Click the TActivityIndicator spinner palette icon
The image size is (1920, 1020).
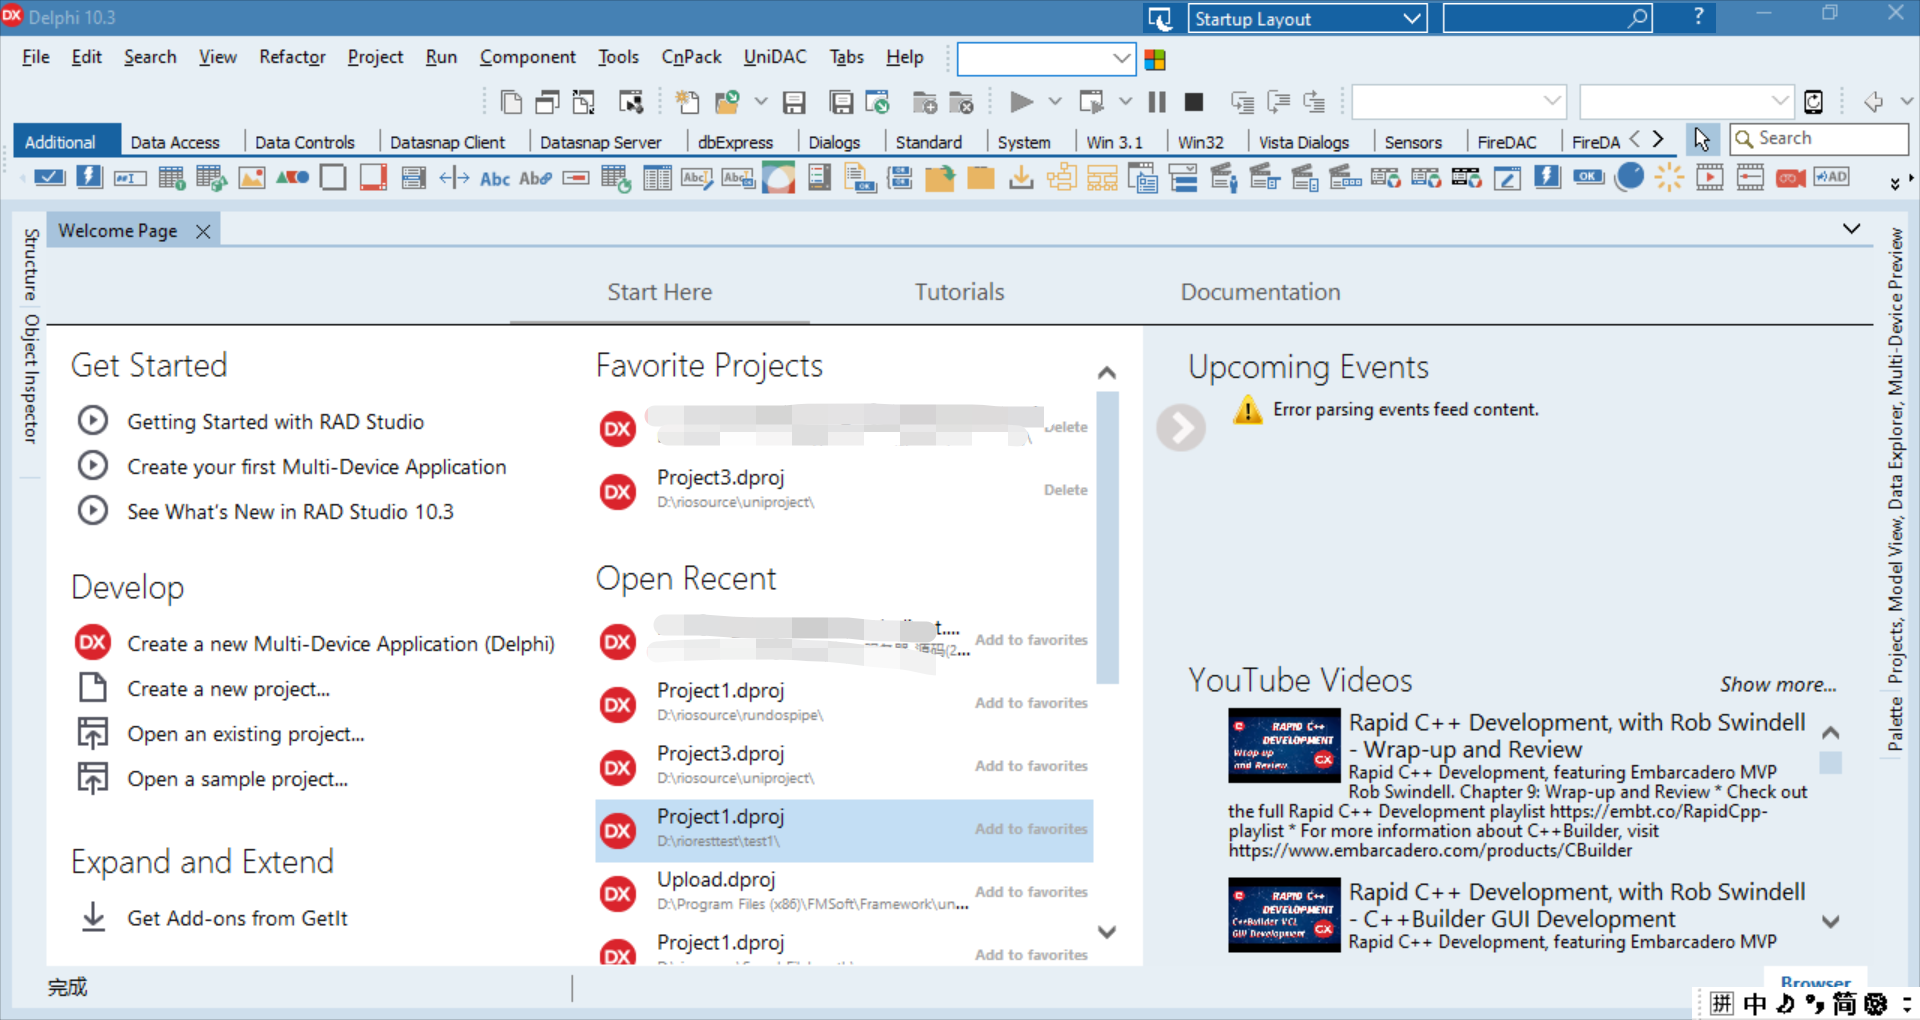[x=1669, y=178]
